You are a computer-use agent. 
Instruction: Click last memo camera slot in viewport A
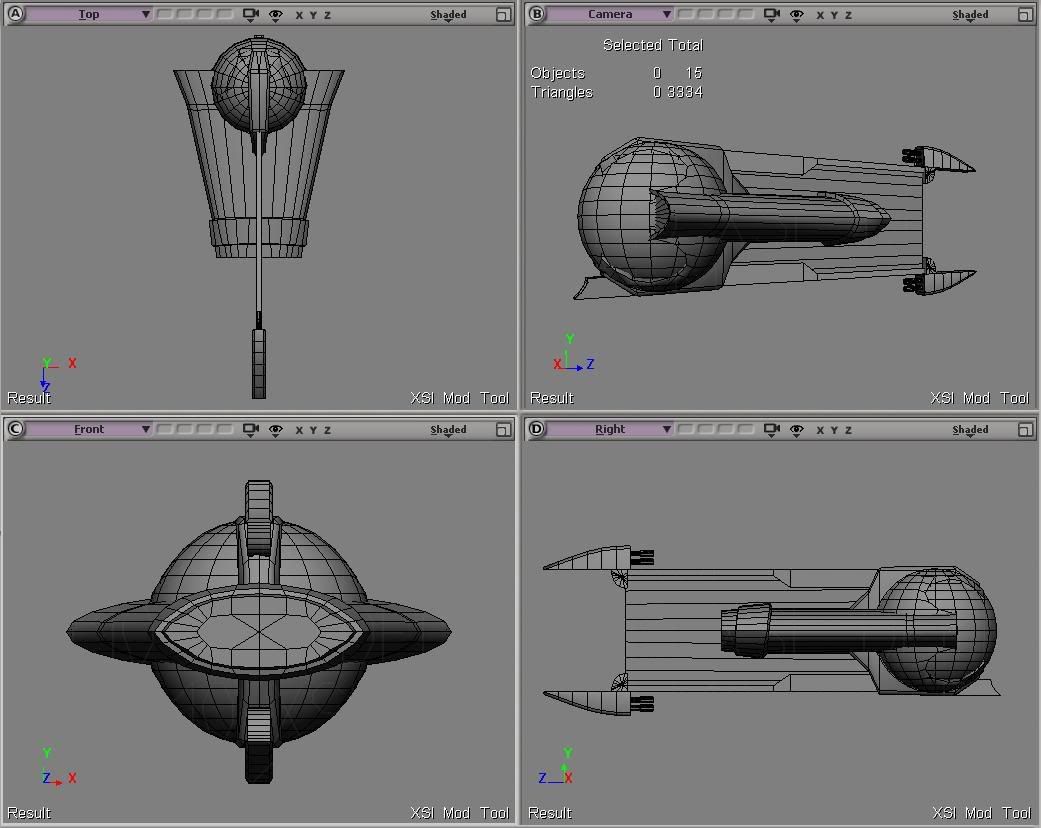click(225, 14)
